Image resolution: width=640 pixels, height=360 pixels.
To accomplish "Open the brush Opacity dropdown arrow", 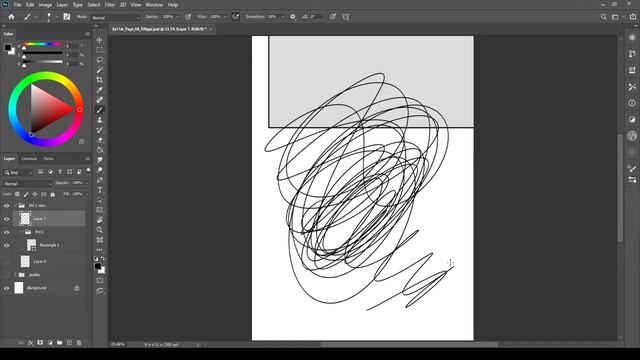I will point(177,17).
